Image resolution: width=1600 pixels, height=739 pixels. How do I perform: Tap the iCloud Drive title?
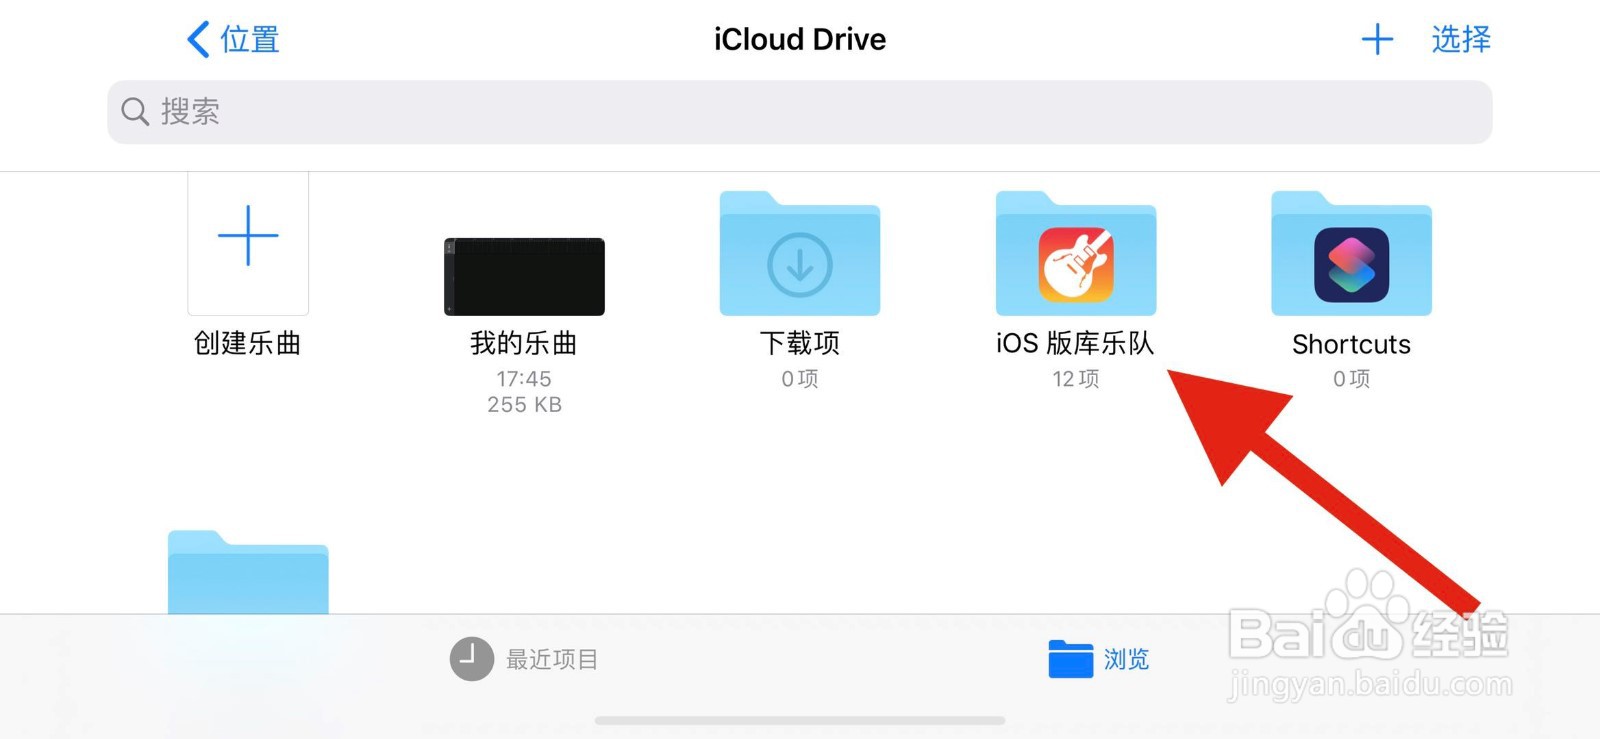point(800,40)
